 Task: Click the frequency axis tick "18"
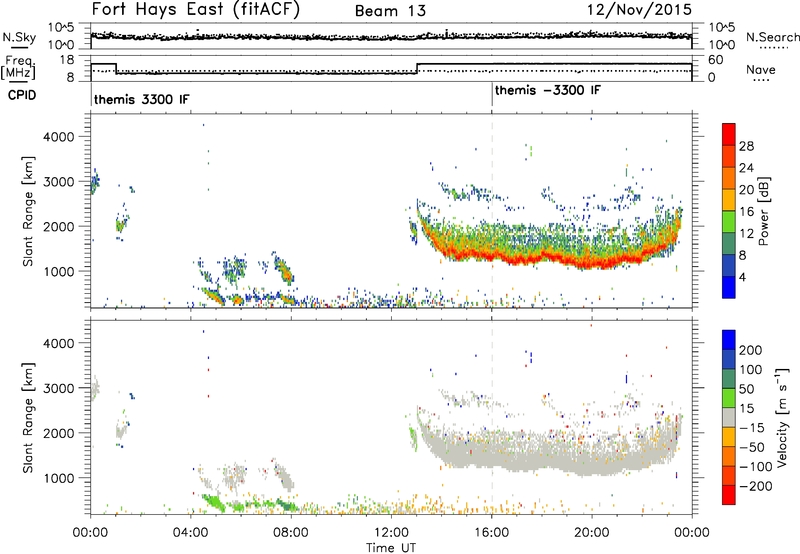click(67, 60)
